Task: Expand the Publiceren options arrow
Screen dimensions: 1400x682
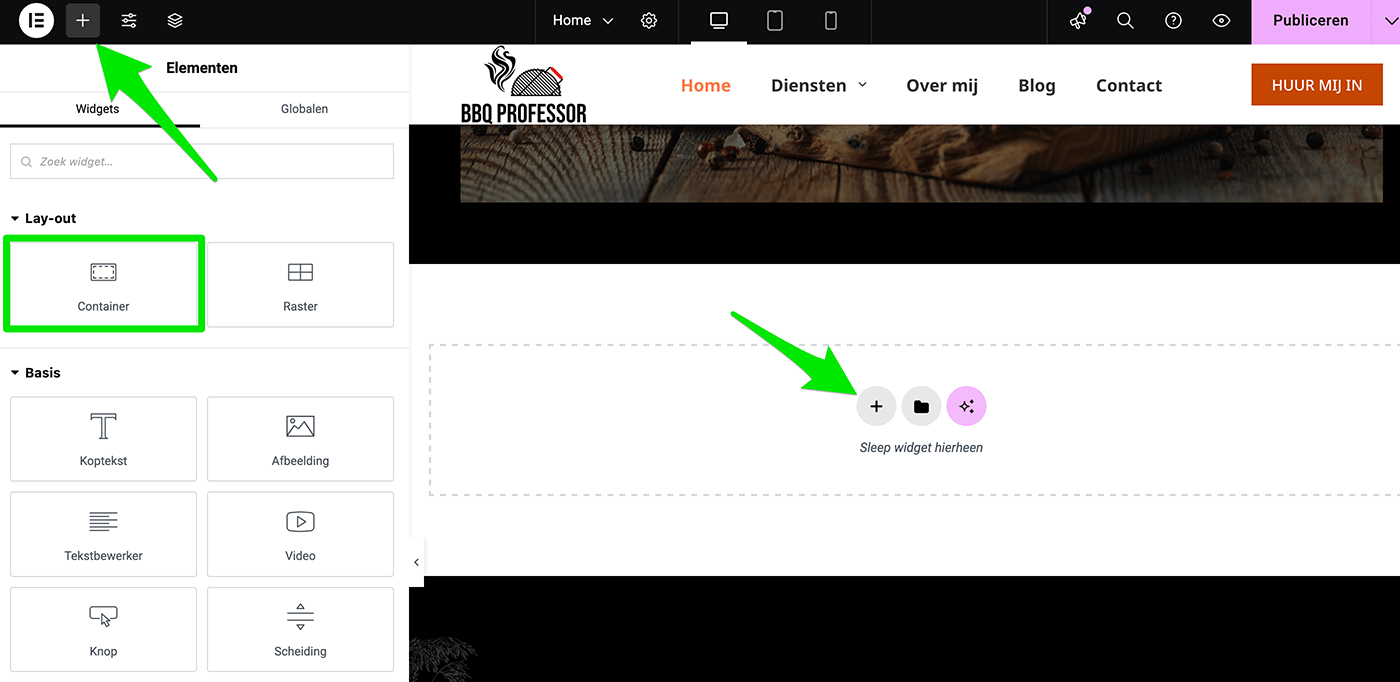Action: click(x=1384, y=21)
